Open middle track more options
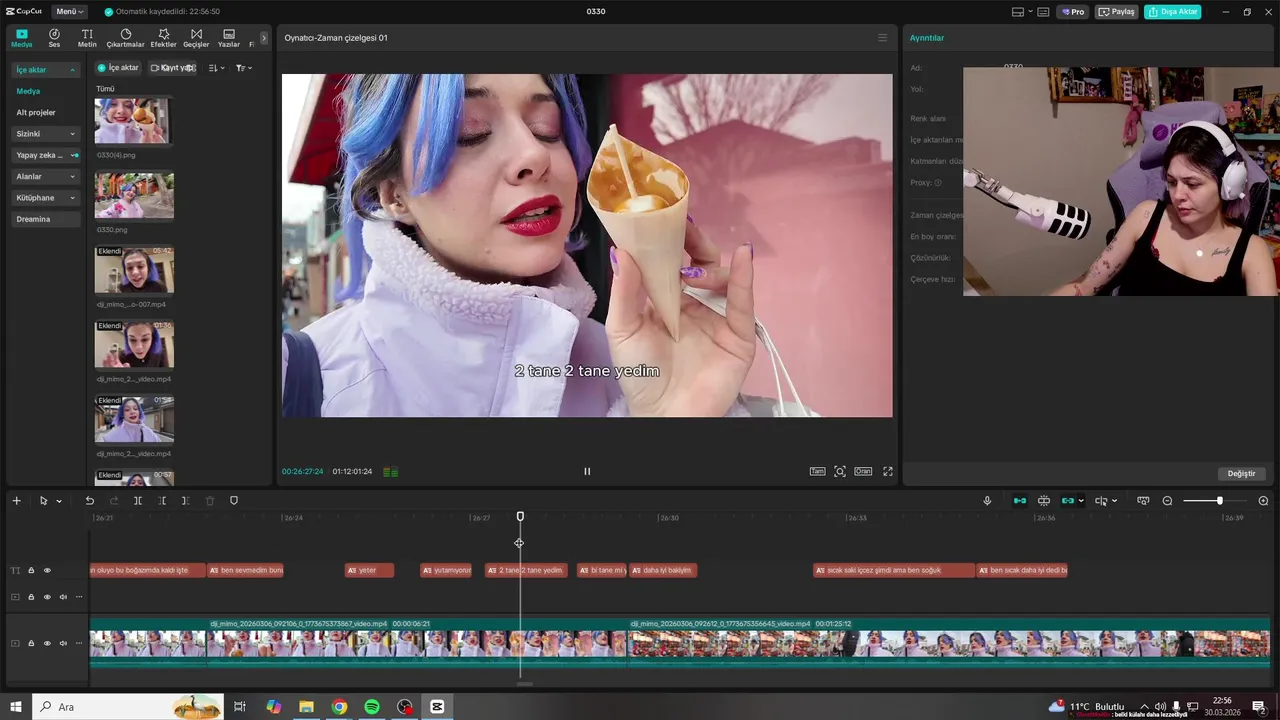1280x720 pixels. pos(79,597)
